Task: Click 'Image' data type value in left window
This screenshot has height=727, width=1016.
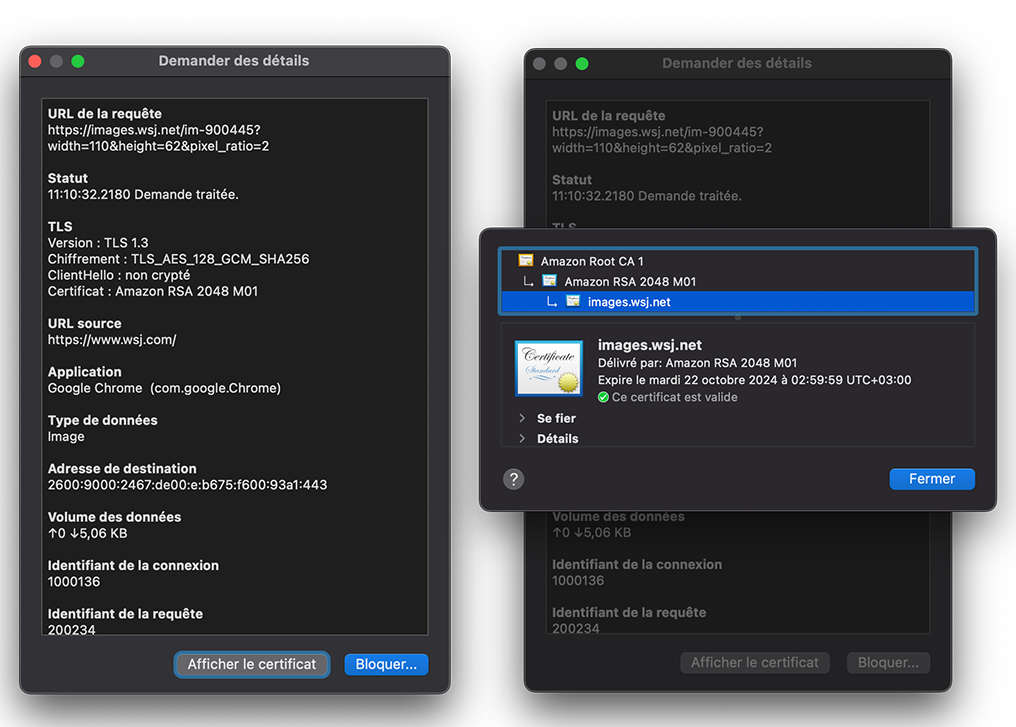Action: coord(66,437)
